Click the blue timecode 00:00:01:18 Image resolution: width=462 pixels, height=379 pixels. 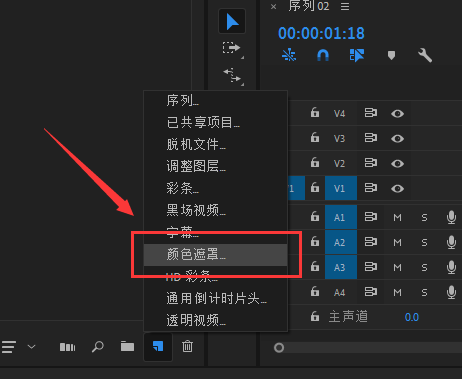(321, 33)
